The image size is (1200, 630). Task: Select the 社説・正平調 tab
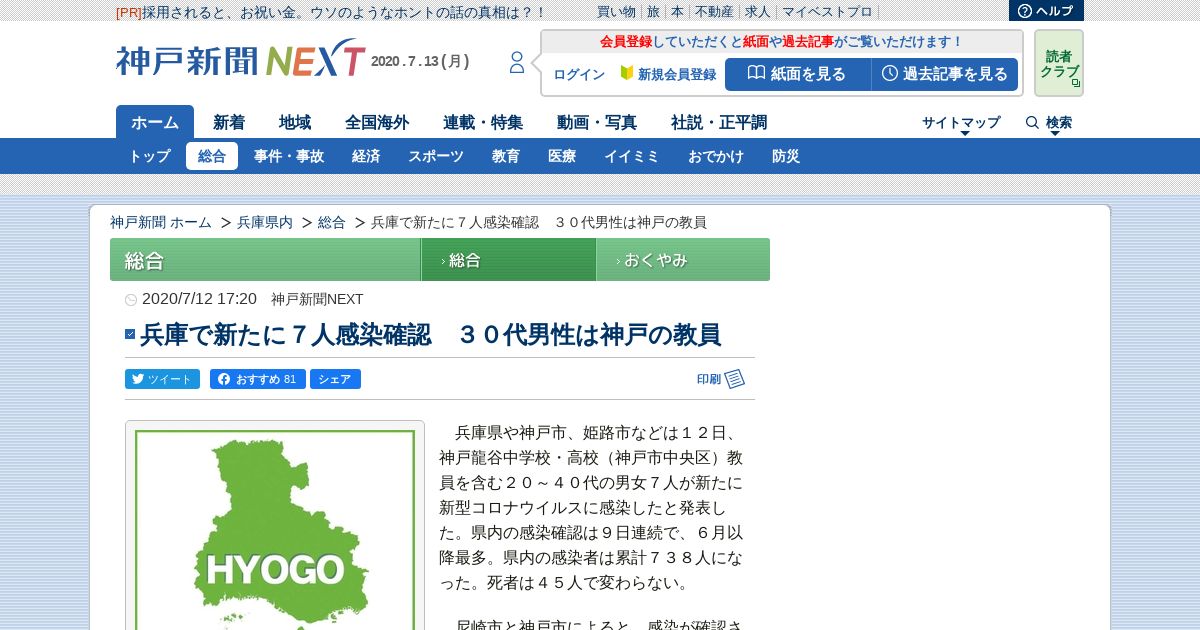[x=719, y=122]
